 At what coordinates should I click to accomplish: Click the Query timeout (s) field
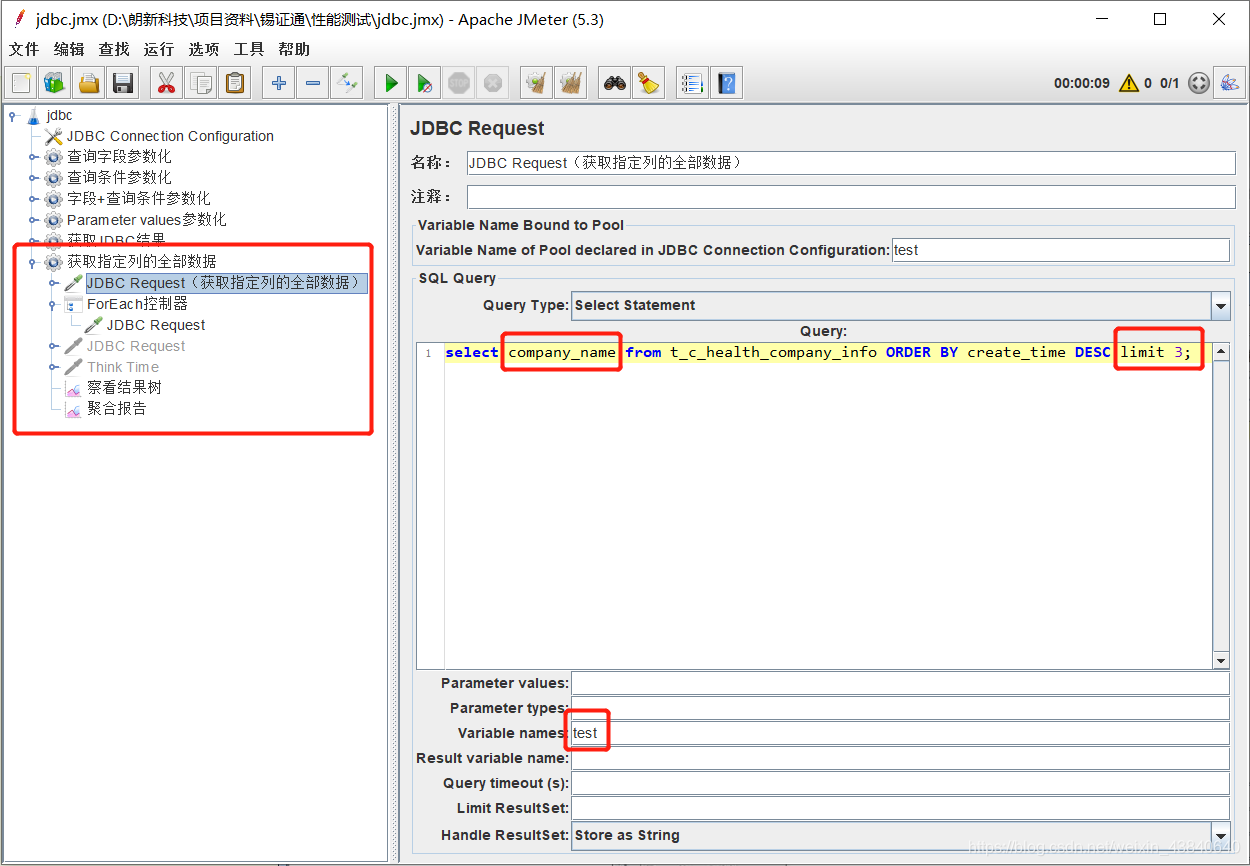(900, 783)
